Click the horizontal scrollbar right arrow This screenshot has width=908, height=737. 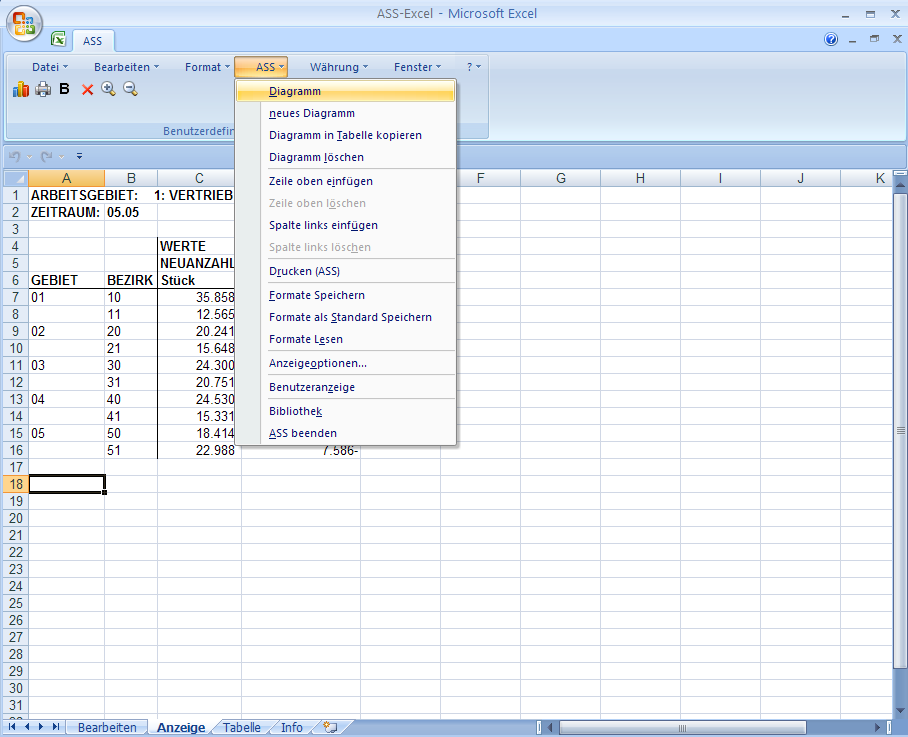[878, 727]
